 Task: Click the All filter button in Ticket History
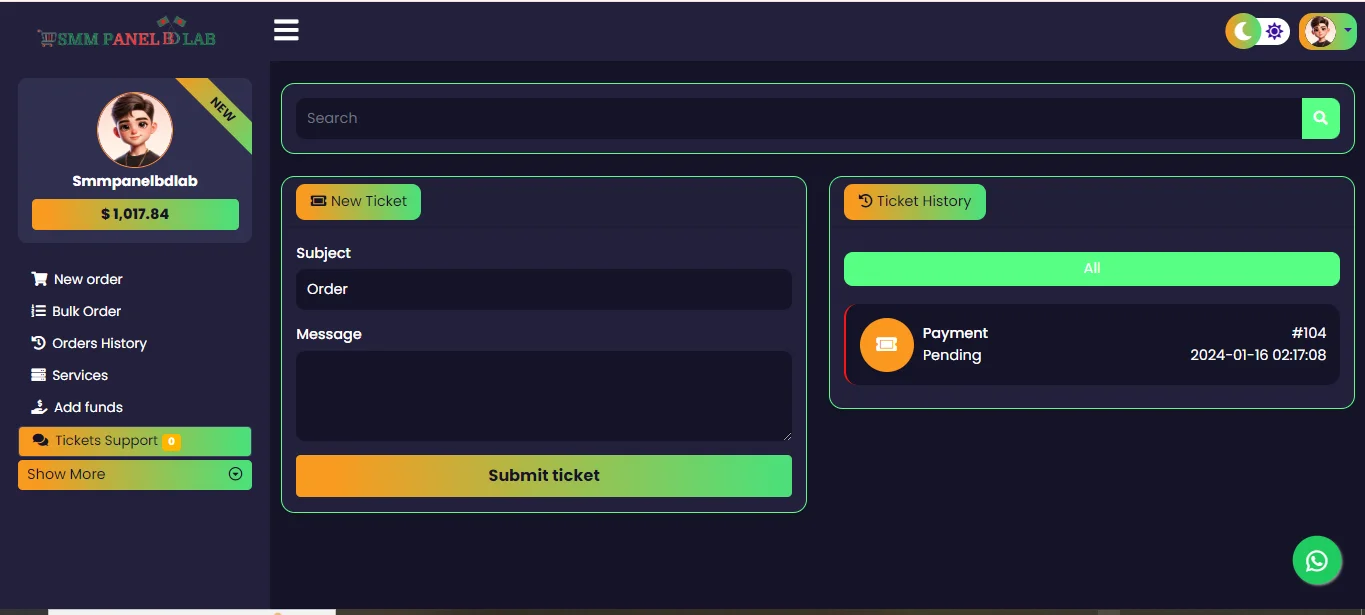(x=1091, y=268)
